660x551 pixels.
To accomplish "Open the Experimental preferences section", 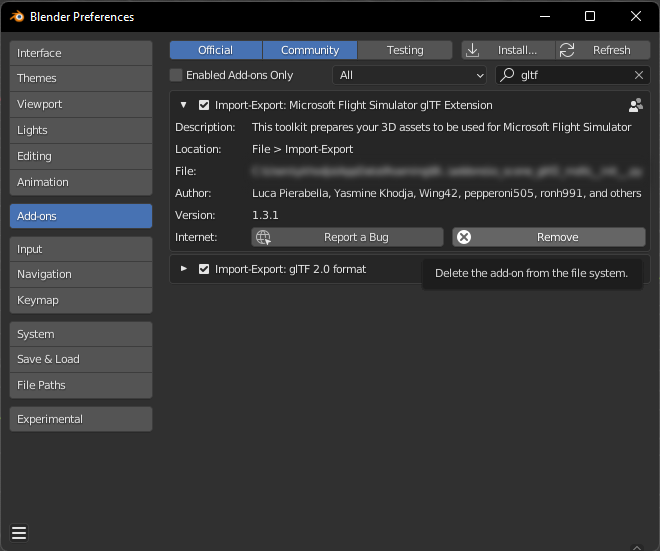I will 81,419.
